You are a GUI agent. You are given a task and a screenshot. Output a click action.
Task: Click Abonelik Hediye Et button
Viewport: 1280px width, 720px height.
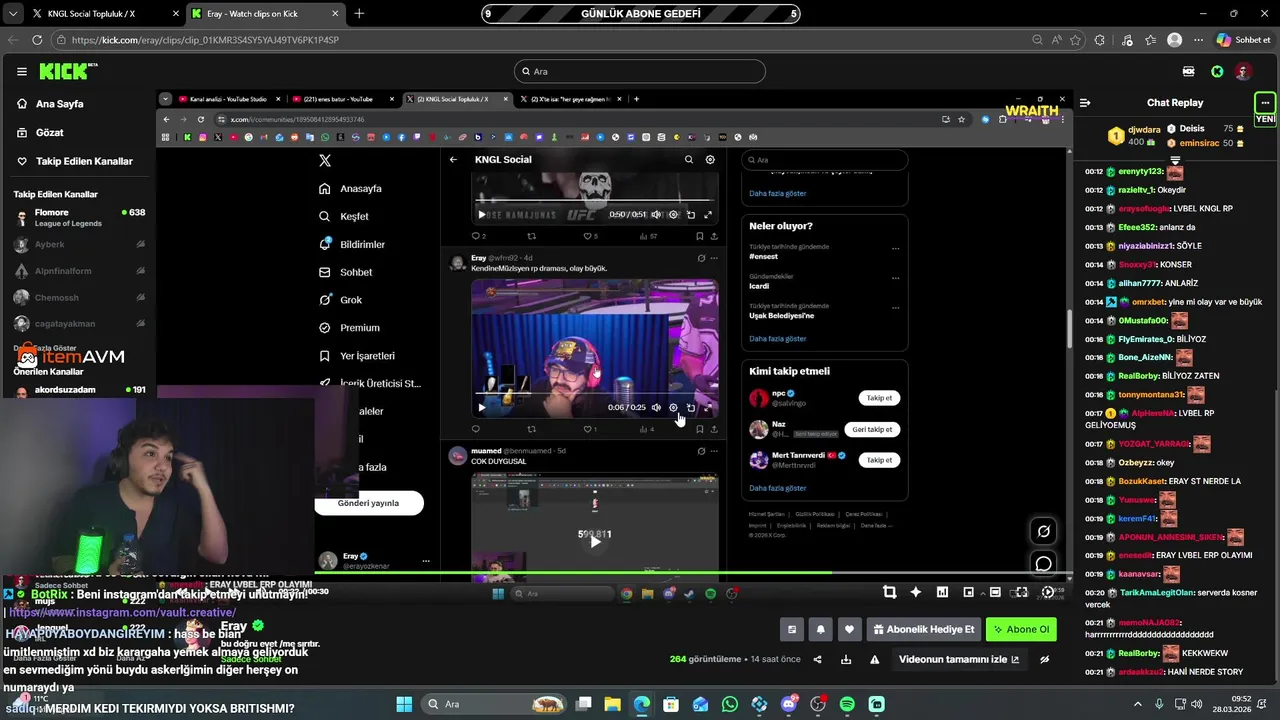click(924, 629)
